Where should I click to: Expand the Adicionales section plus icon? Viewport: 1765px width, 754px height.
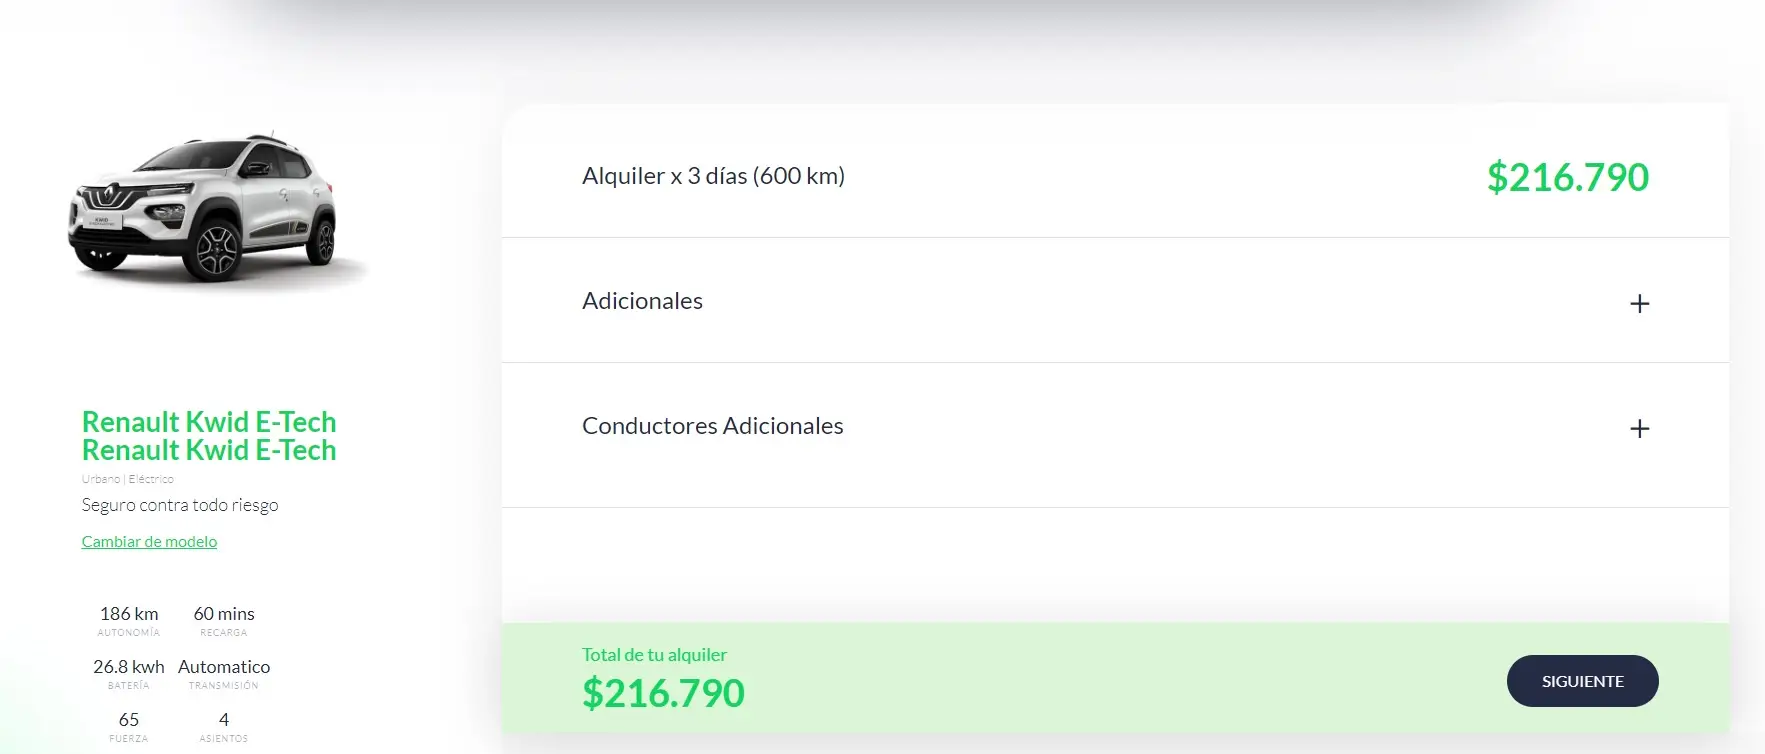coord(1639,303)
